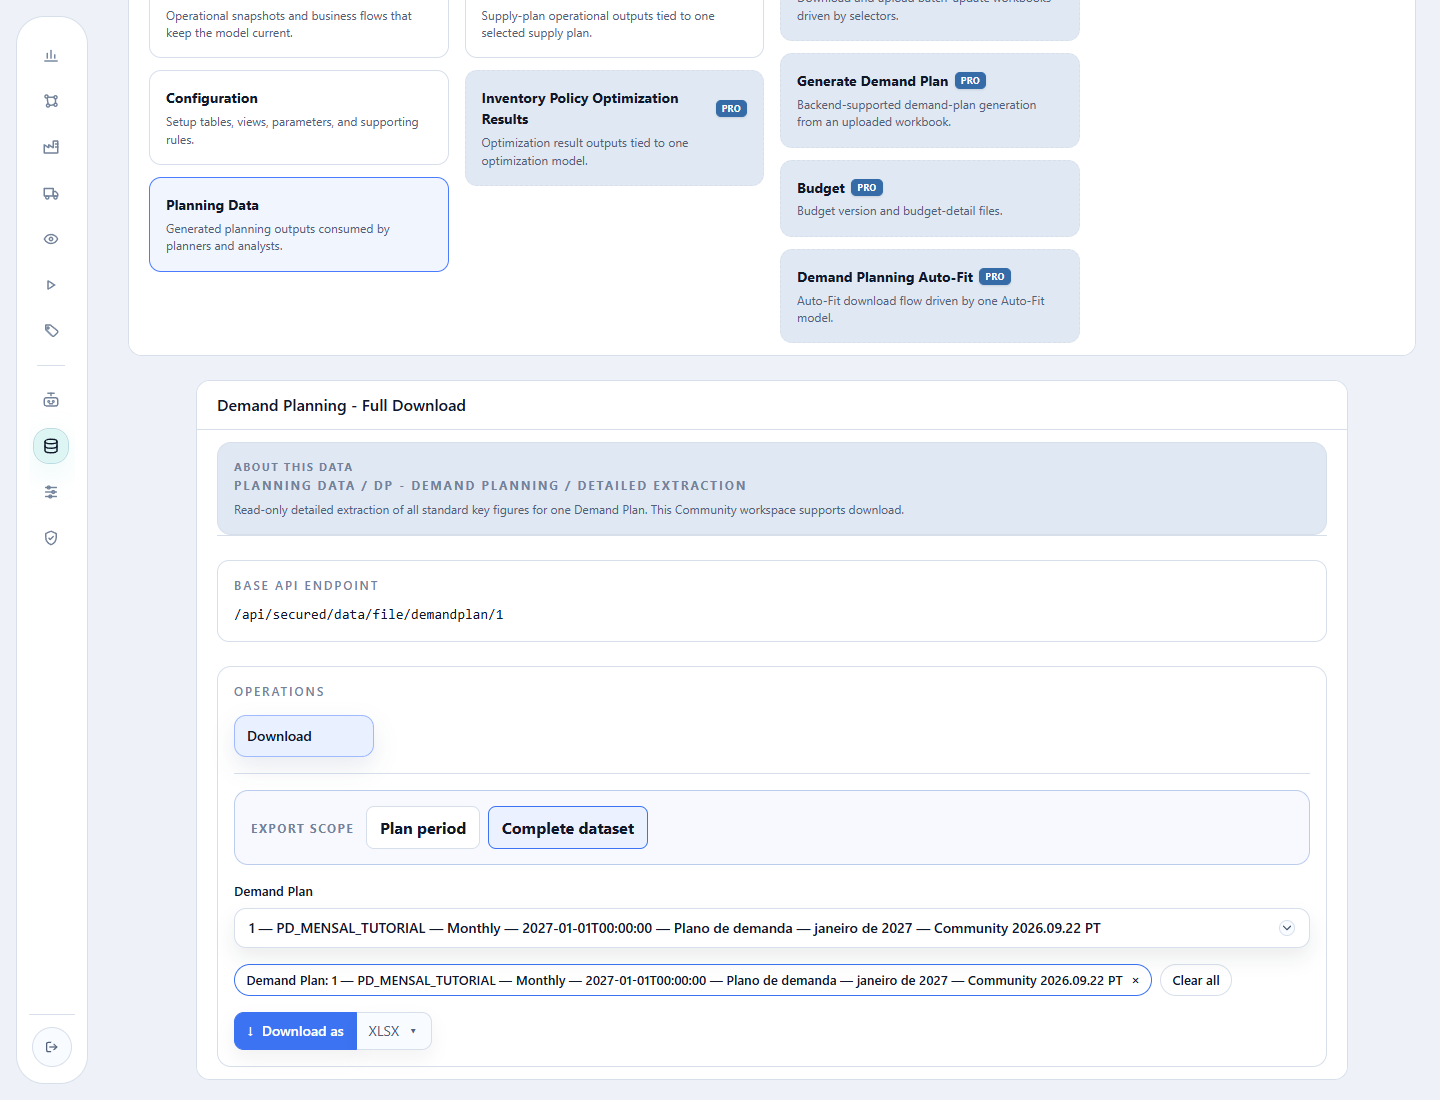Open the bar chart analytics sidebar icon
Image resolution: width=1440 pixels, height=1100 pixels.
(51, 56)
